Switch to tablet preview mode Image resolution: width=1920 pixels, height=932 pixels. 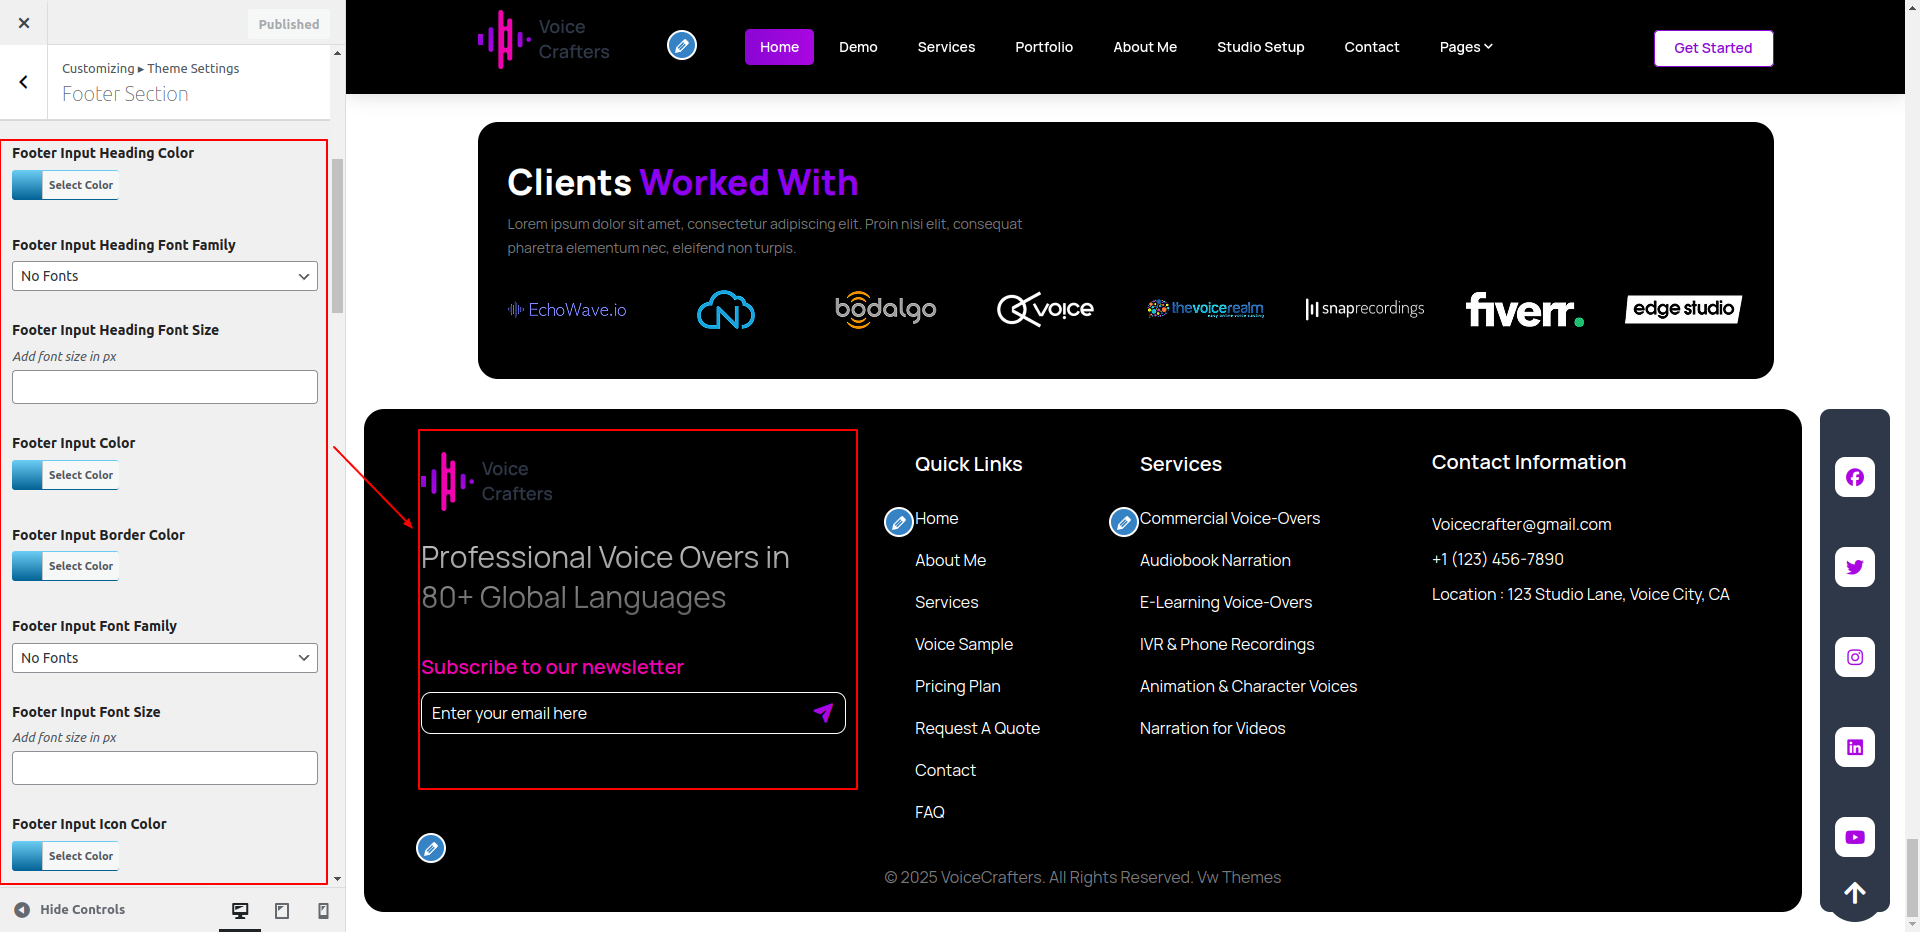[x=282, y=910]
